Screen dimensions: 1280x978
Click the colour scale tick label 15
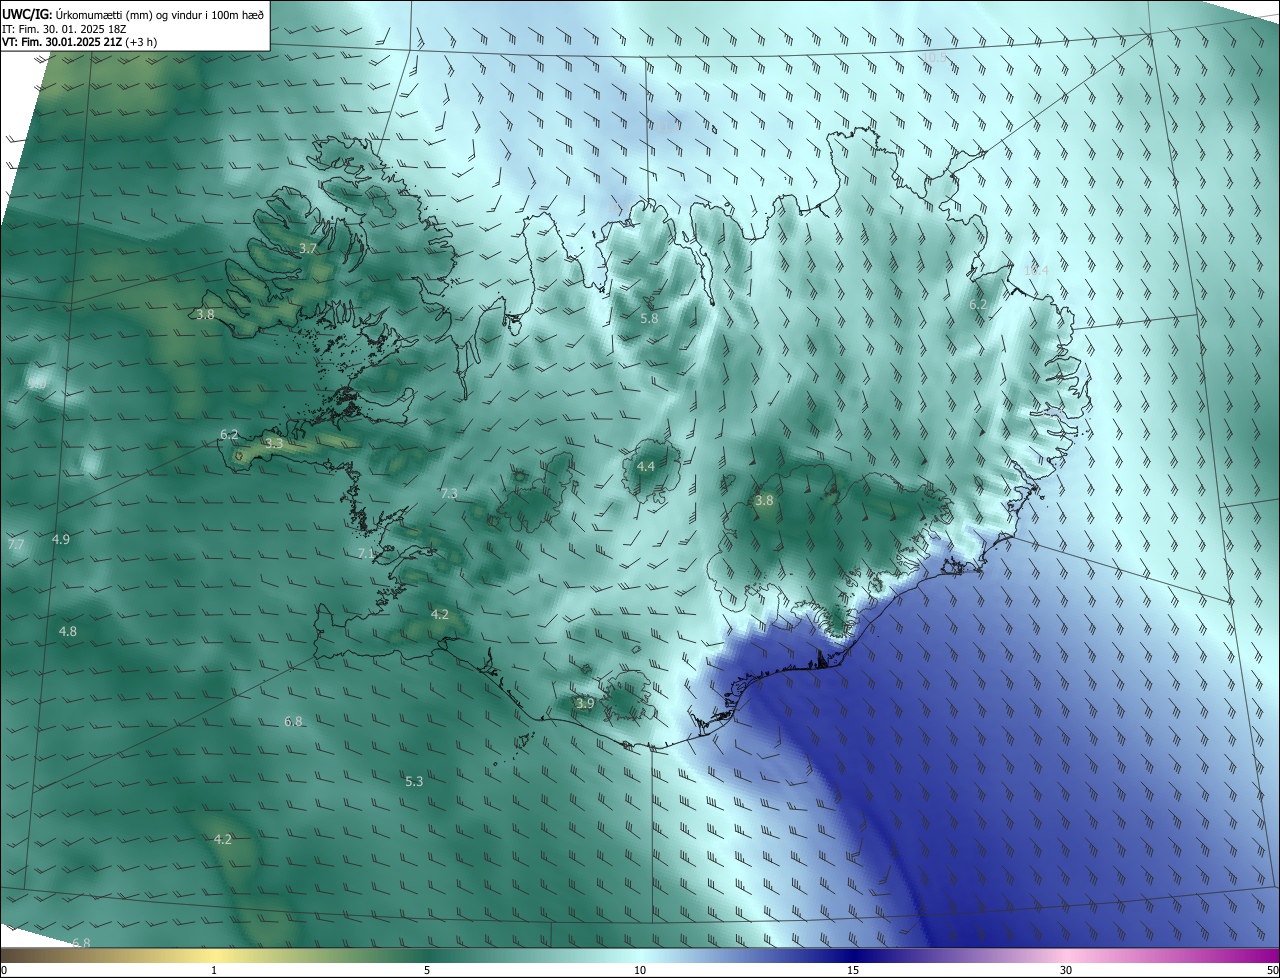click(853, 971)
